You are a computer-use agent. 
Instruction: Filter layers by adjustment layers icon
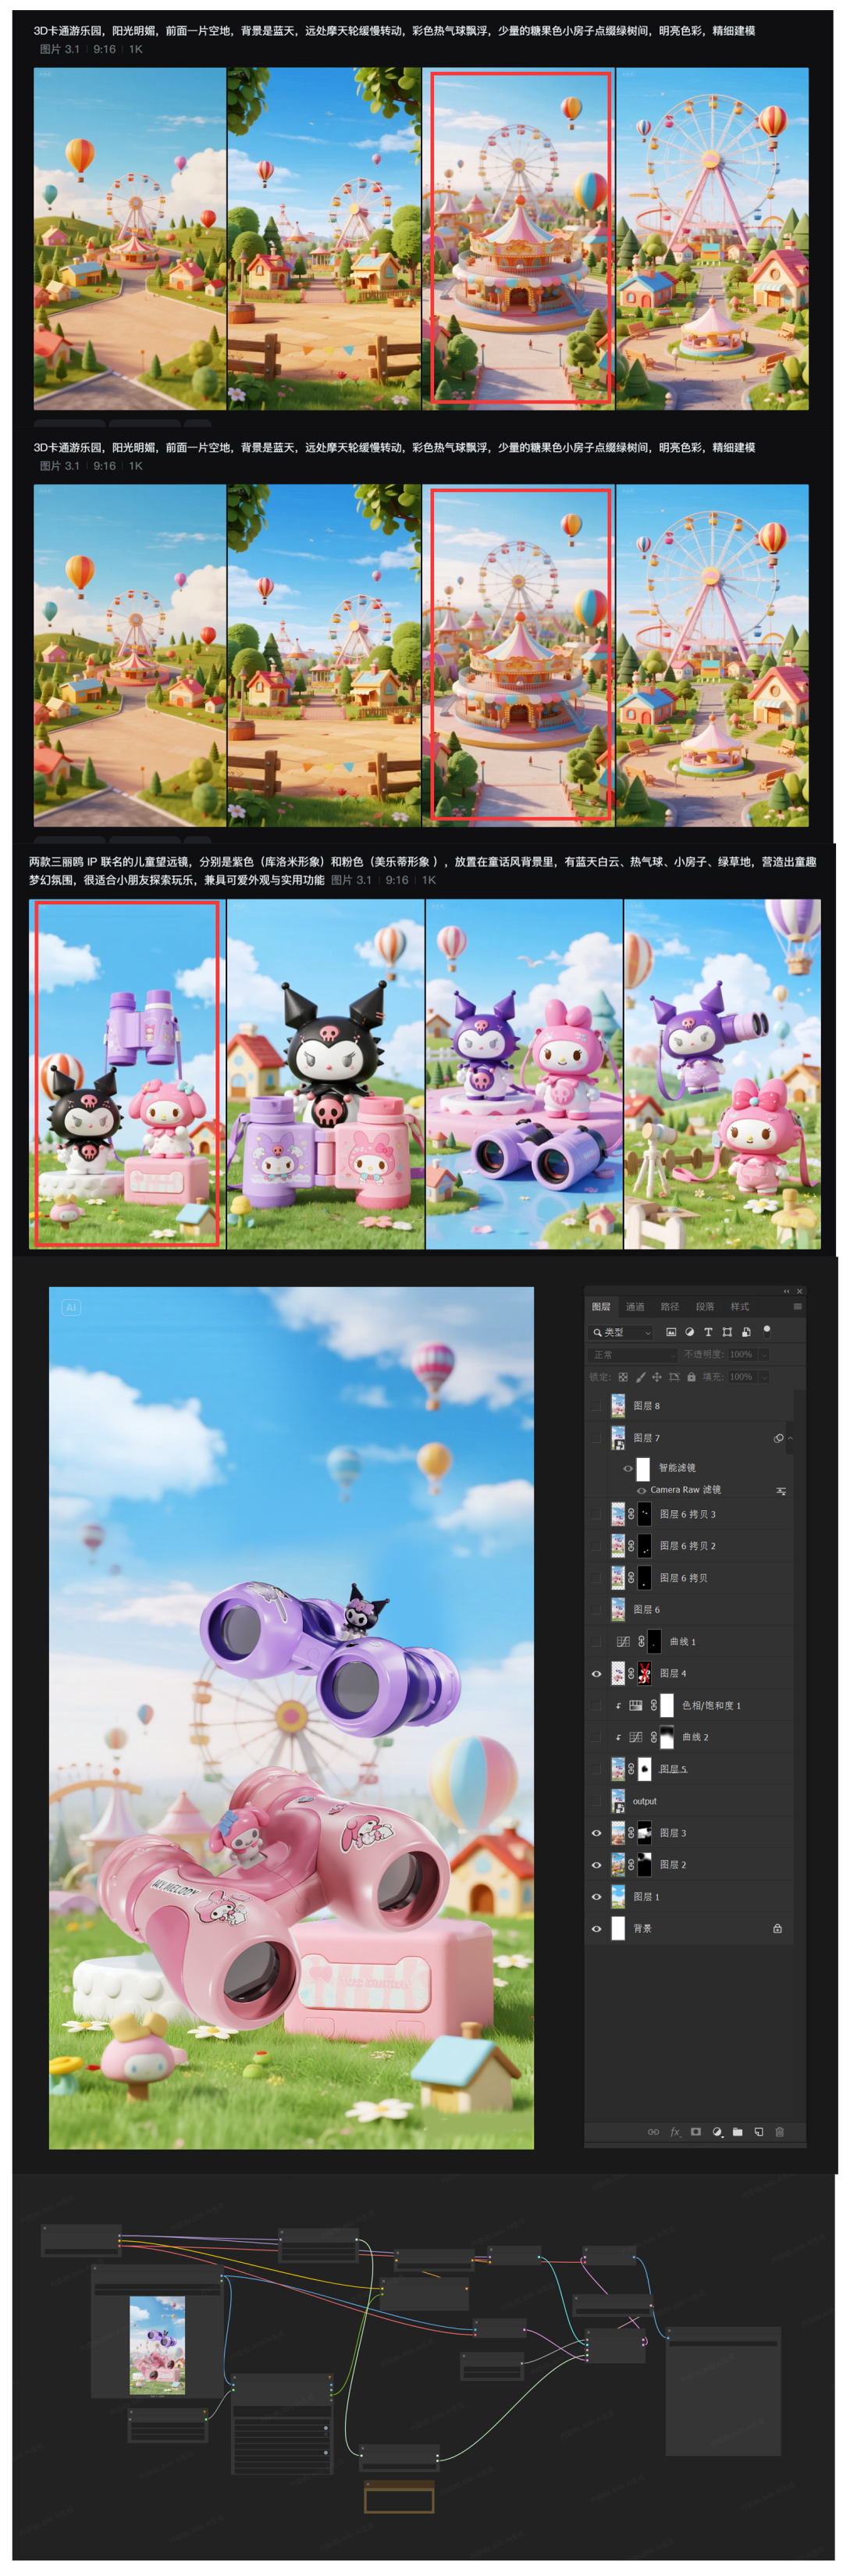point(690,1332)
